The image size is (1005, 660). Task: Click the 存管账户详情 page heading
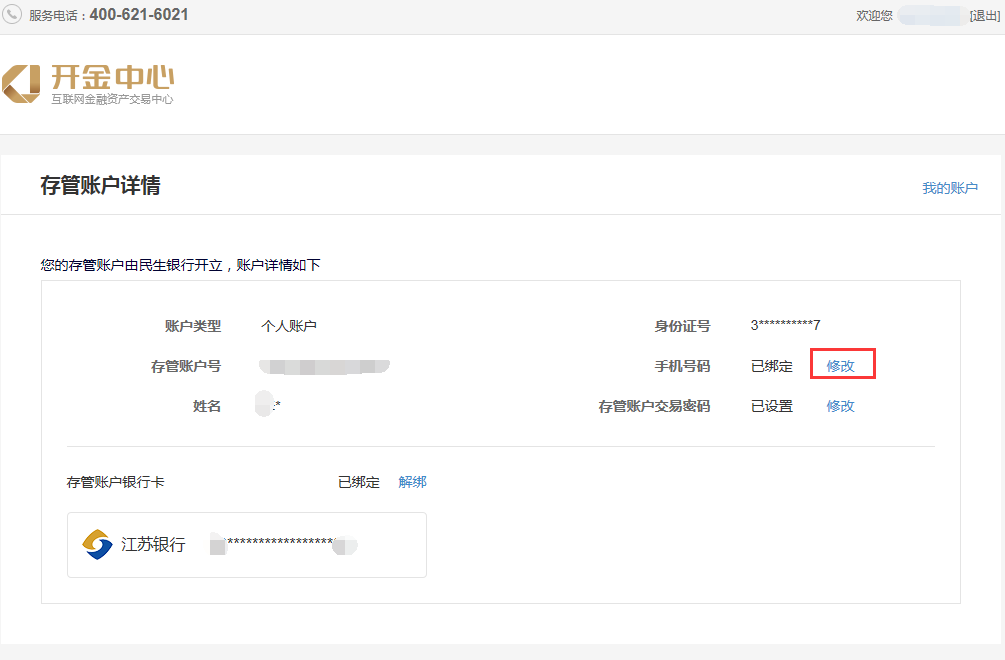click(x=100, y=186)
